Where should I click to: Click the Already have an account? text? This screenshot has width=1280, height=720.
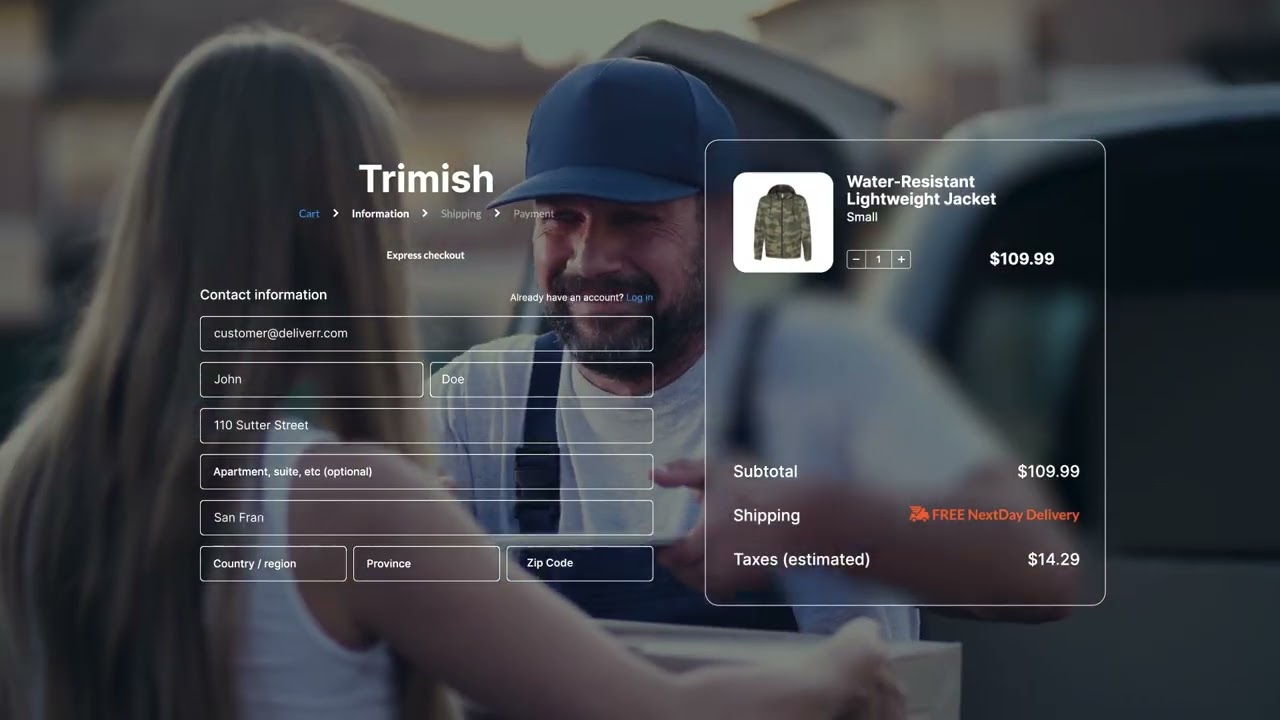click(566, 297)
